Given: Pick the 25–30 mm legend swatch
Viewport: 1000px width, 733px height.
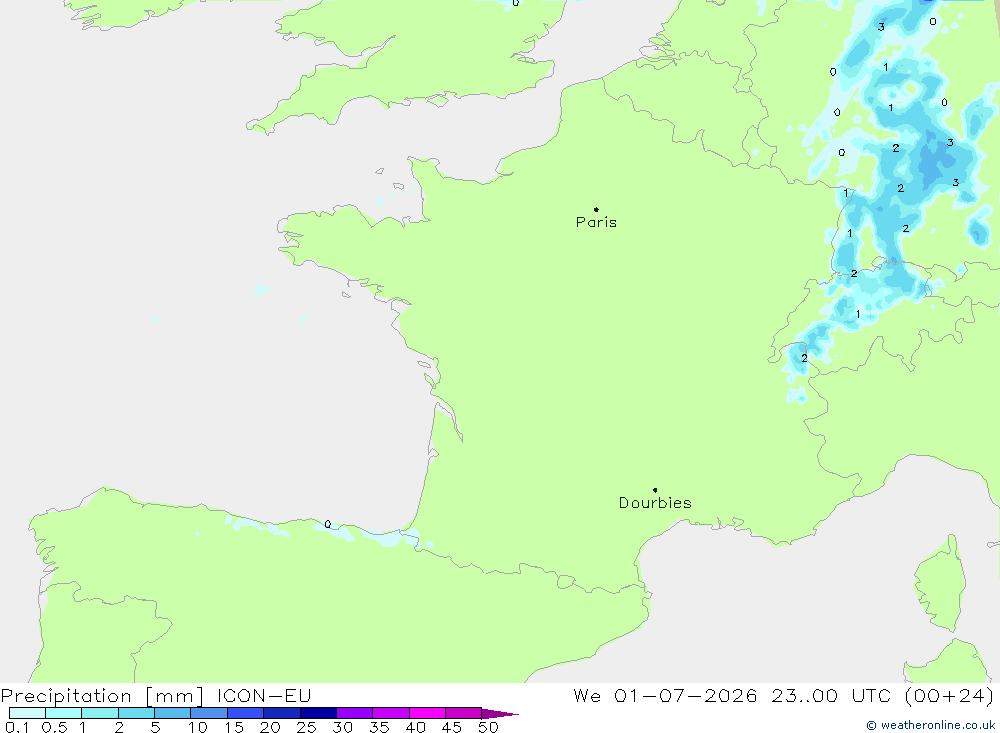Looking at the screenshot, I should coord(318,713).
